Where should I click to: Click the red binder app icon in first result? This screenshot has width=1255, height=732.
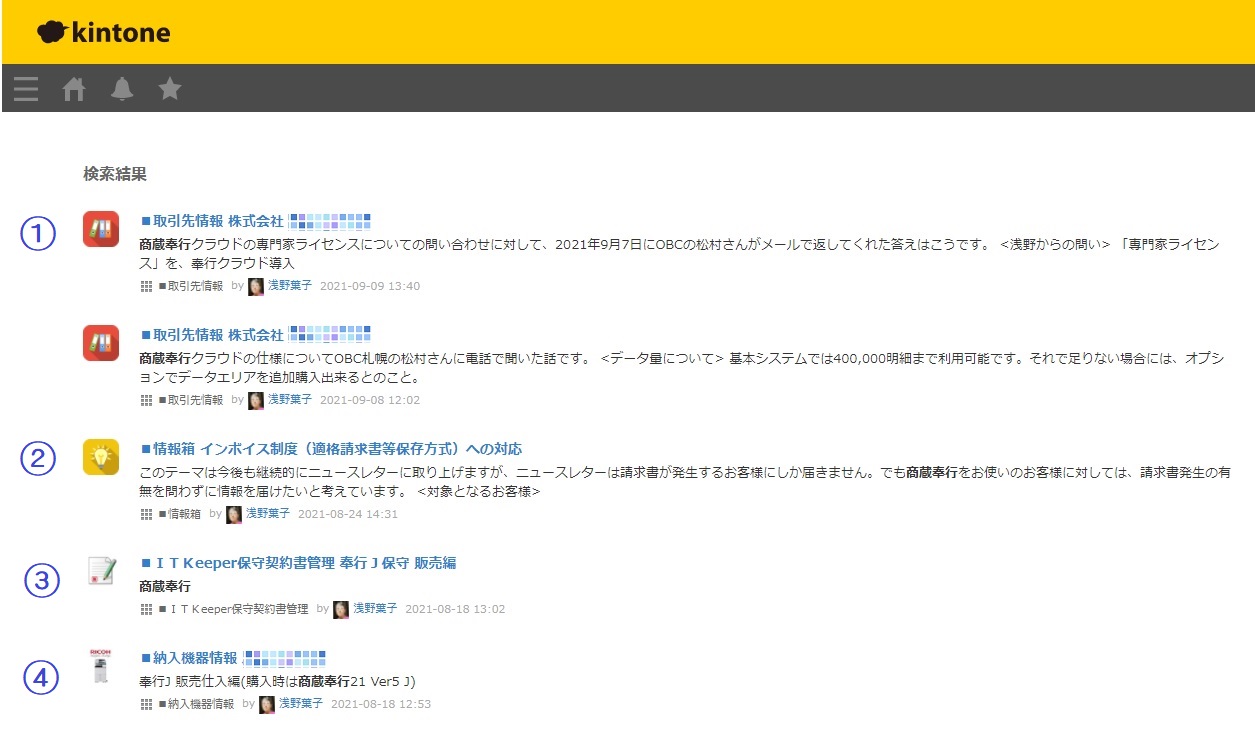(101, 230)
